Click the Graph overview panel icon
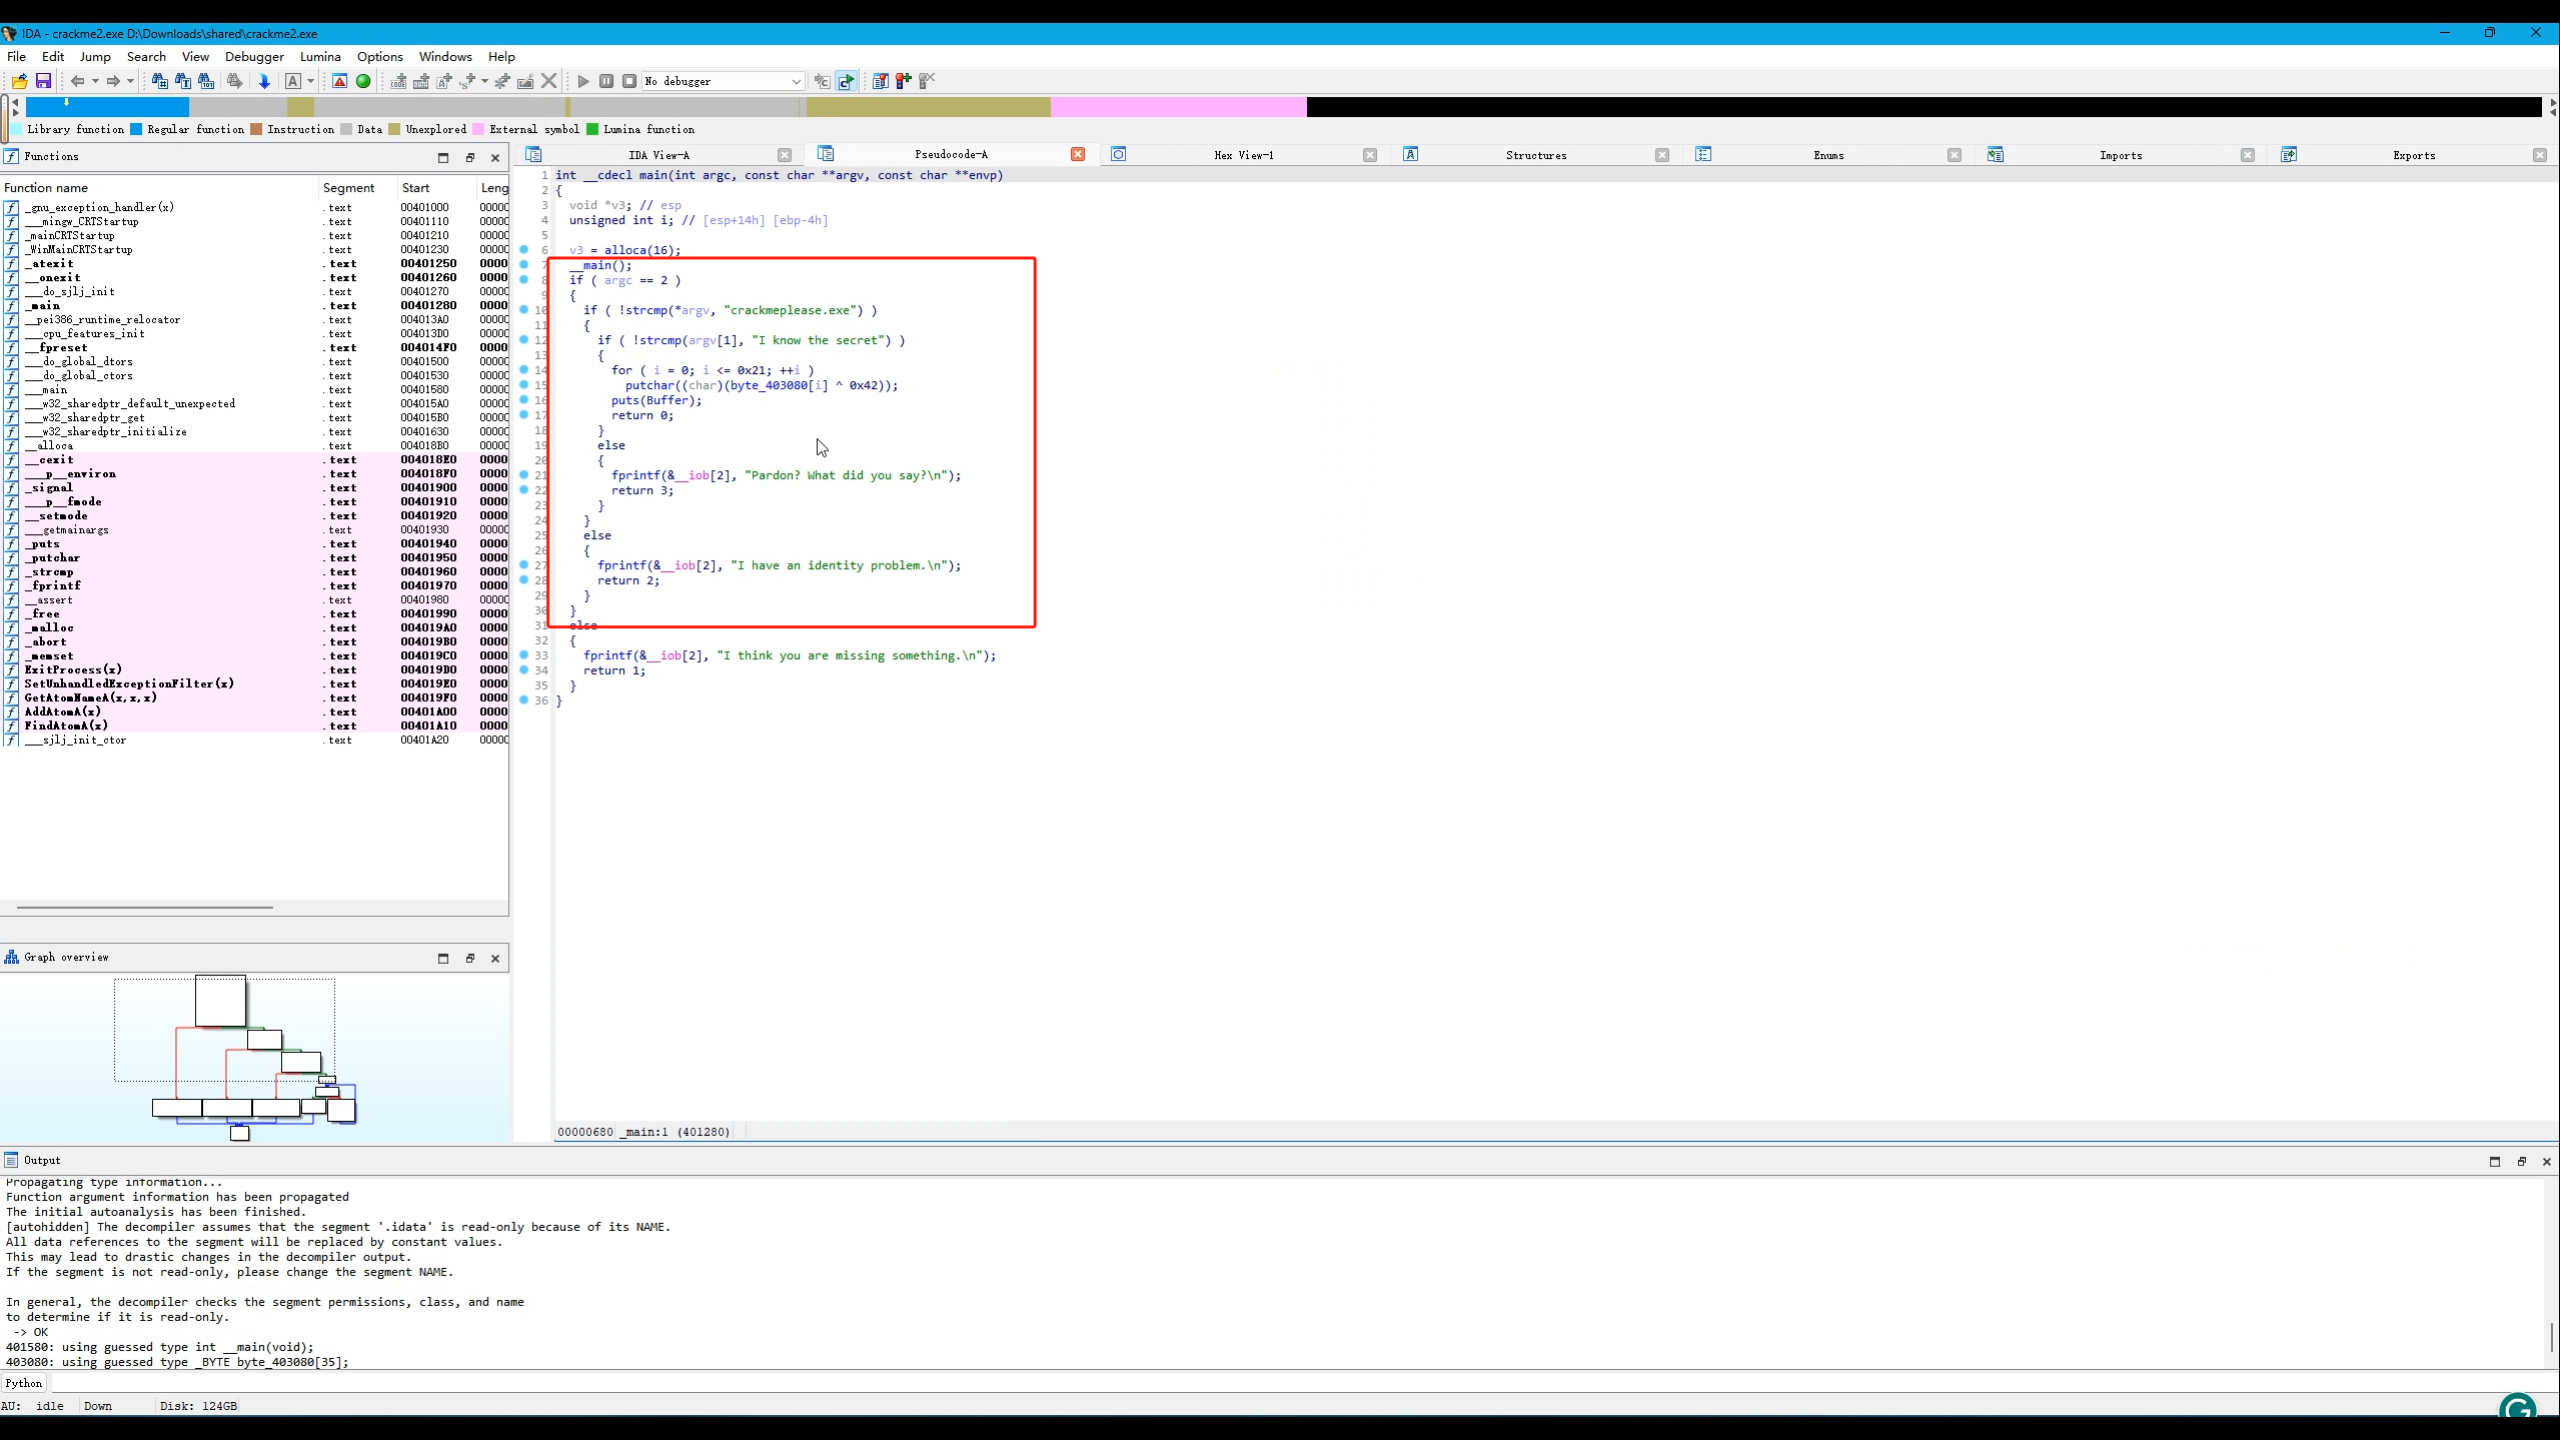The height and width of the screenshot is (1440, 2560). coord(12,957)
